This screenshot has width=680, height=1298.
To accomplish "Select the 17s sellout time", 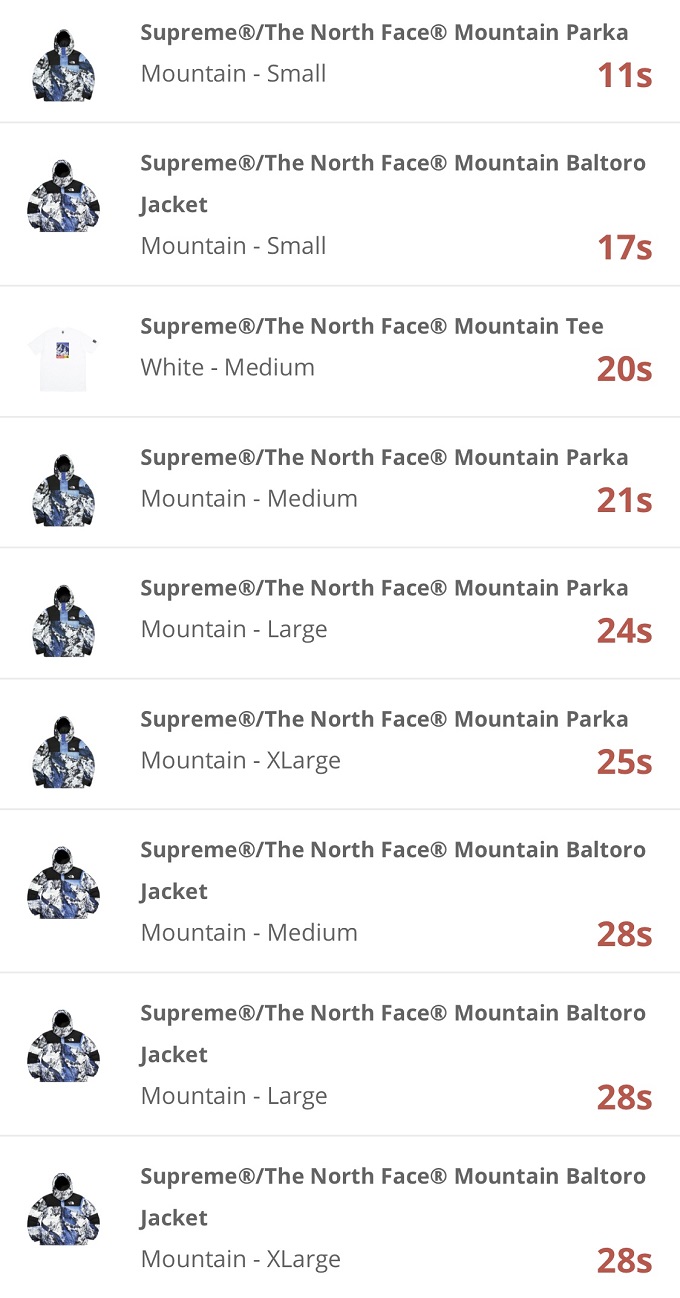I will 624,247.
